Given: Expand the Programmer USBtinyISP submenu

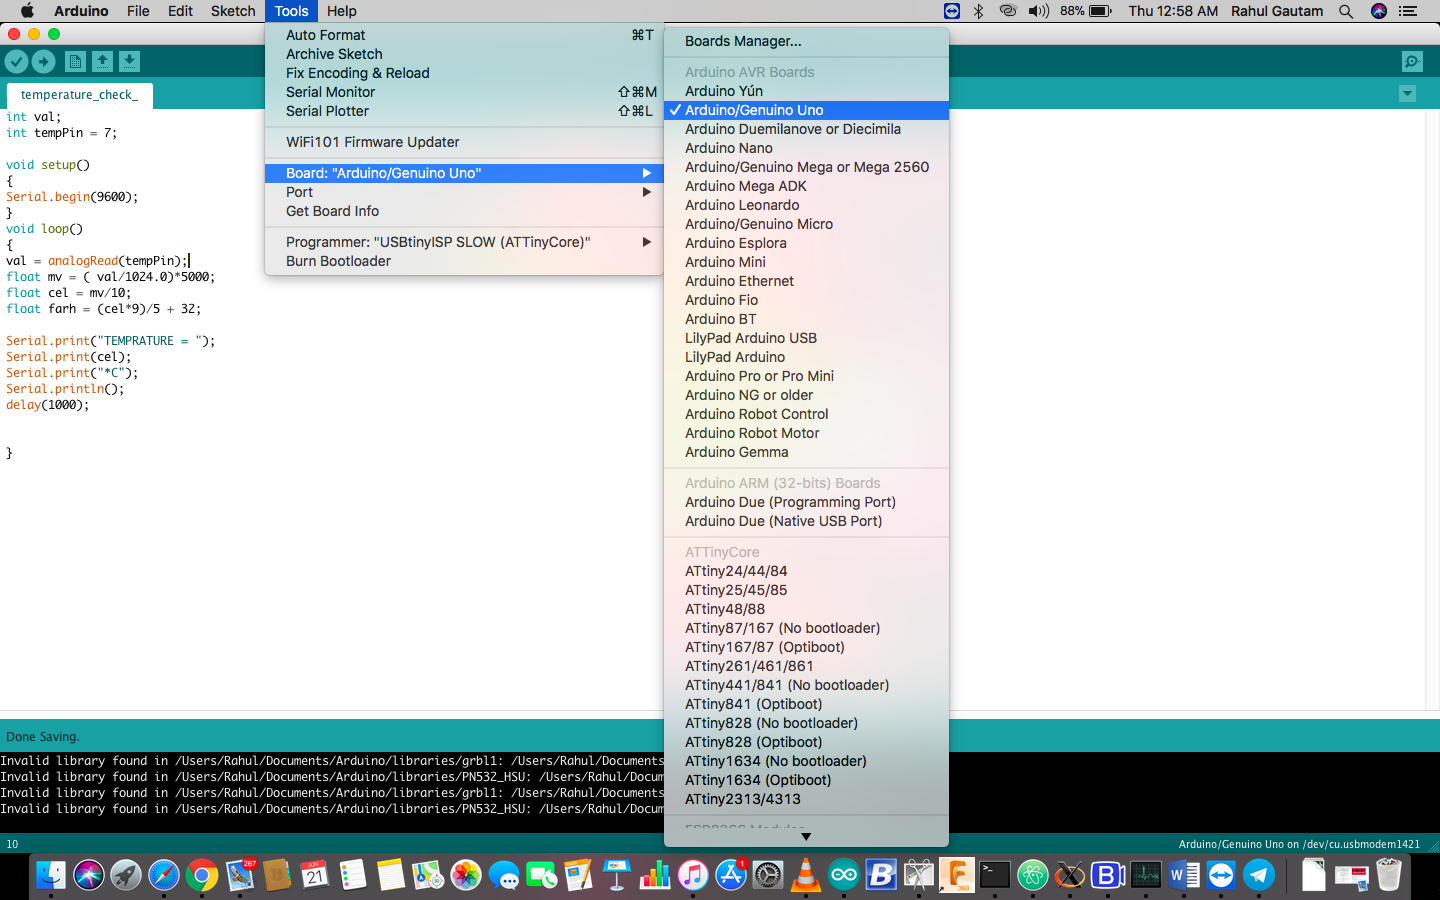Looking at the screenshot, I should point(464,242).
